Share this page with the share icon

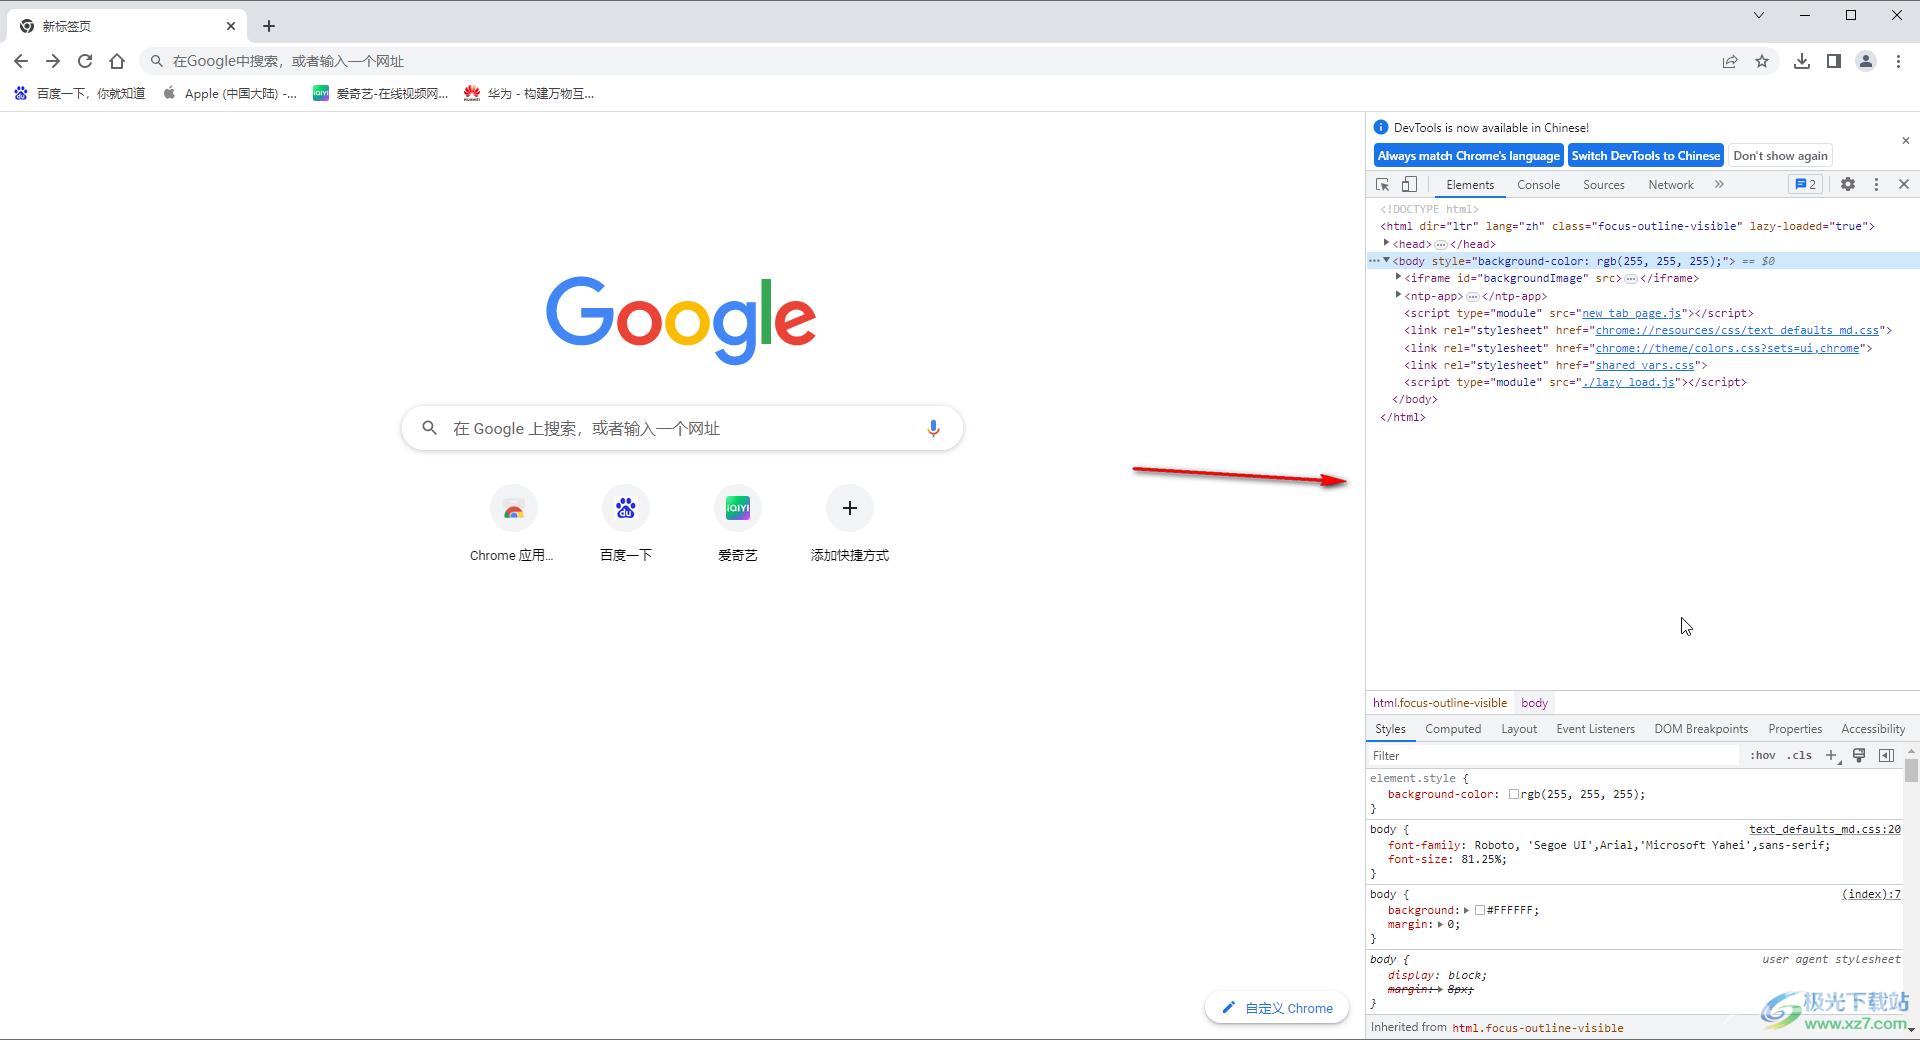[1730, 61]
